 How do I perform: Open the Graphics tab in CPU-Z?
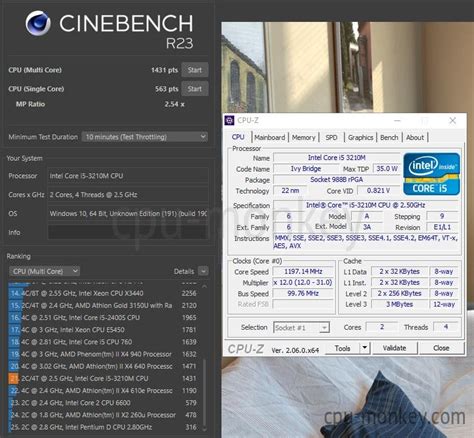tap(360, 137)
